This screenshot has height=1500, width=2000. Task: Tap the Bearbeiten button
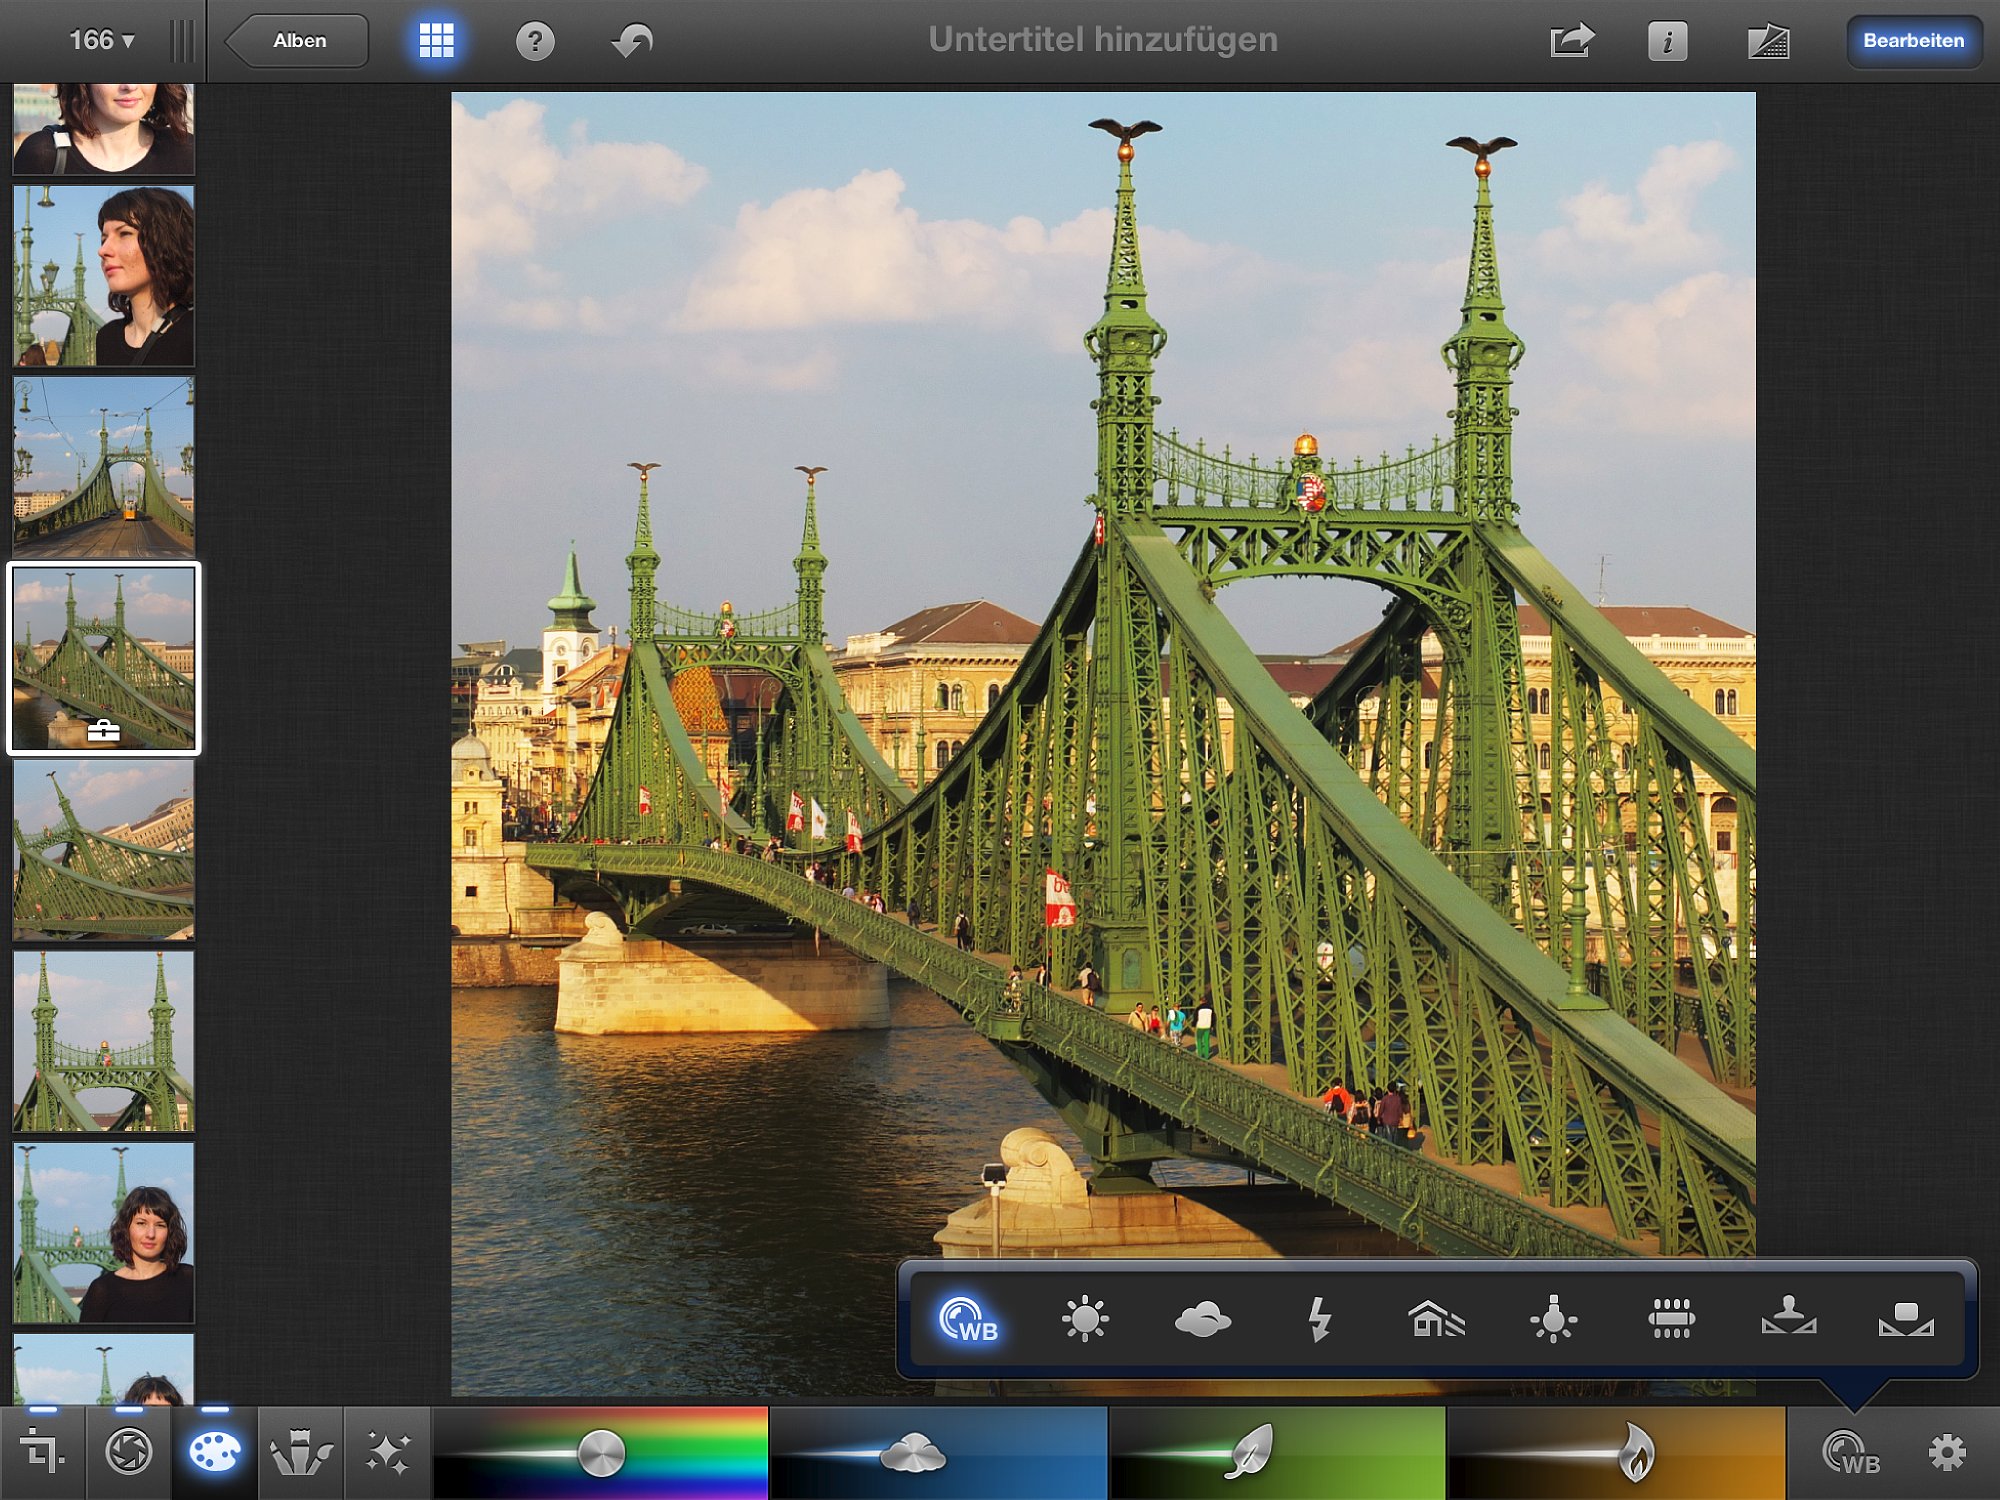click(x=1913, y=41)
